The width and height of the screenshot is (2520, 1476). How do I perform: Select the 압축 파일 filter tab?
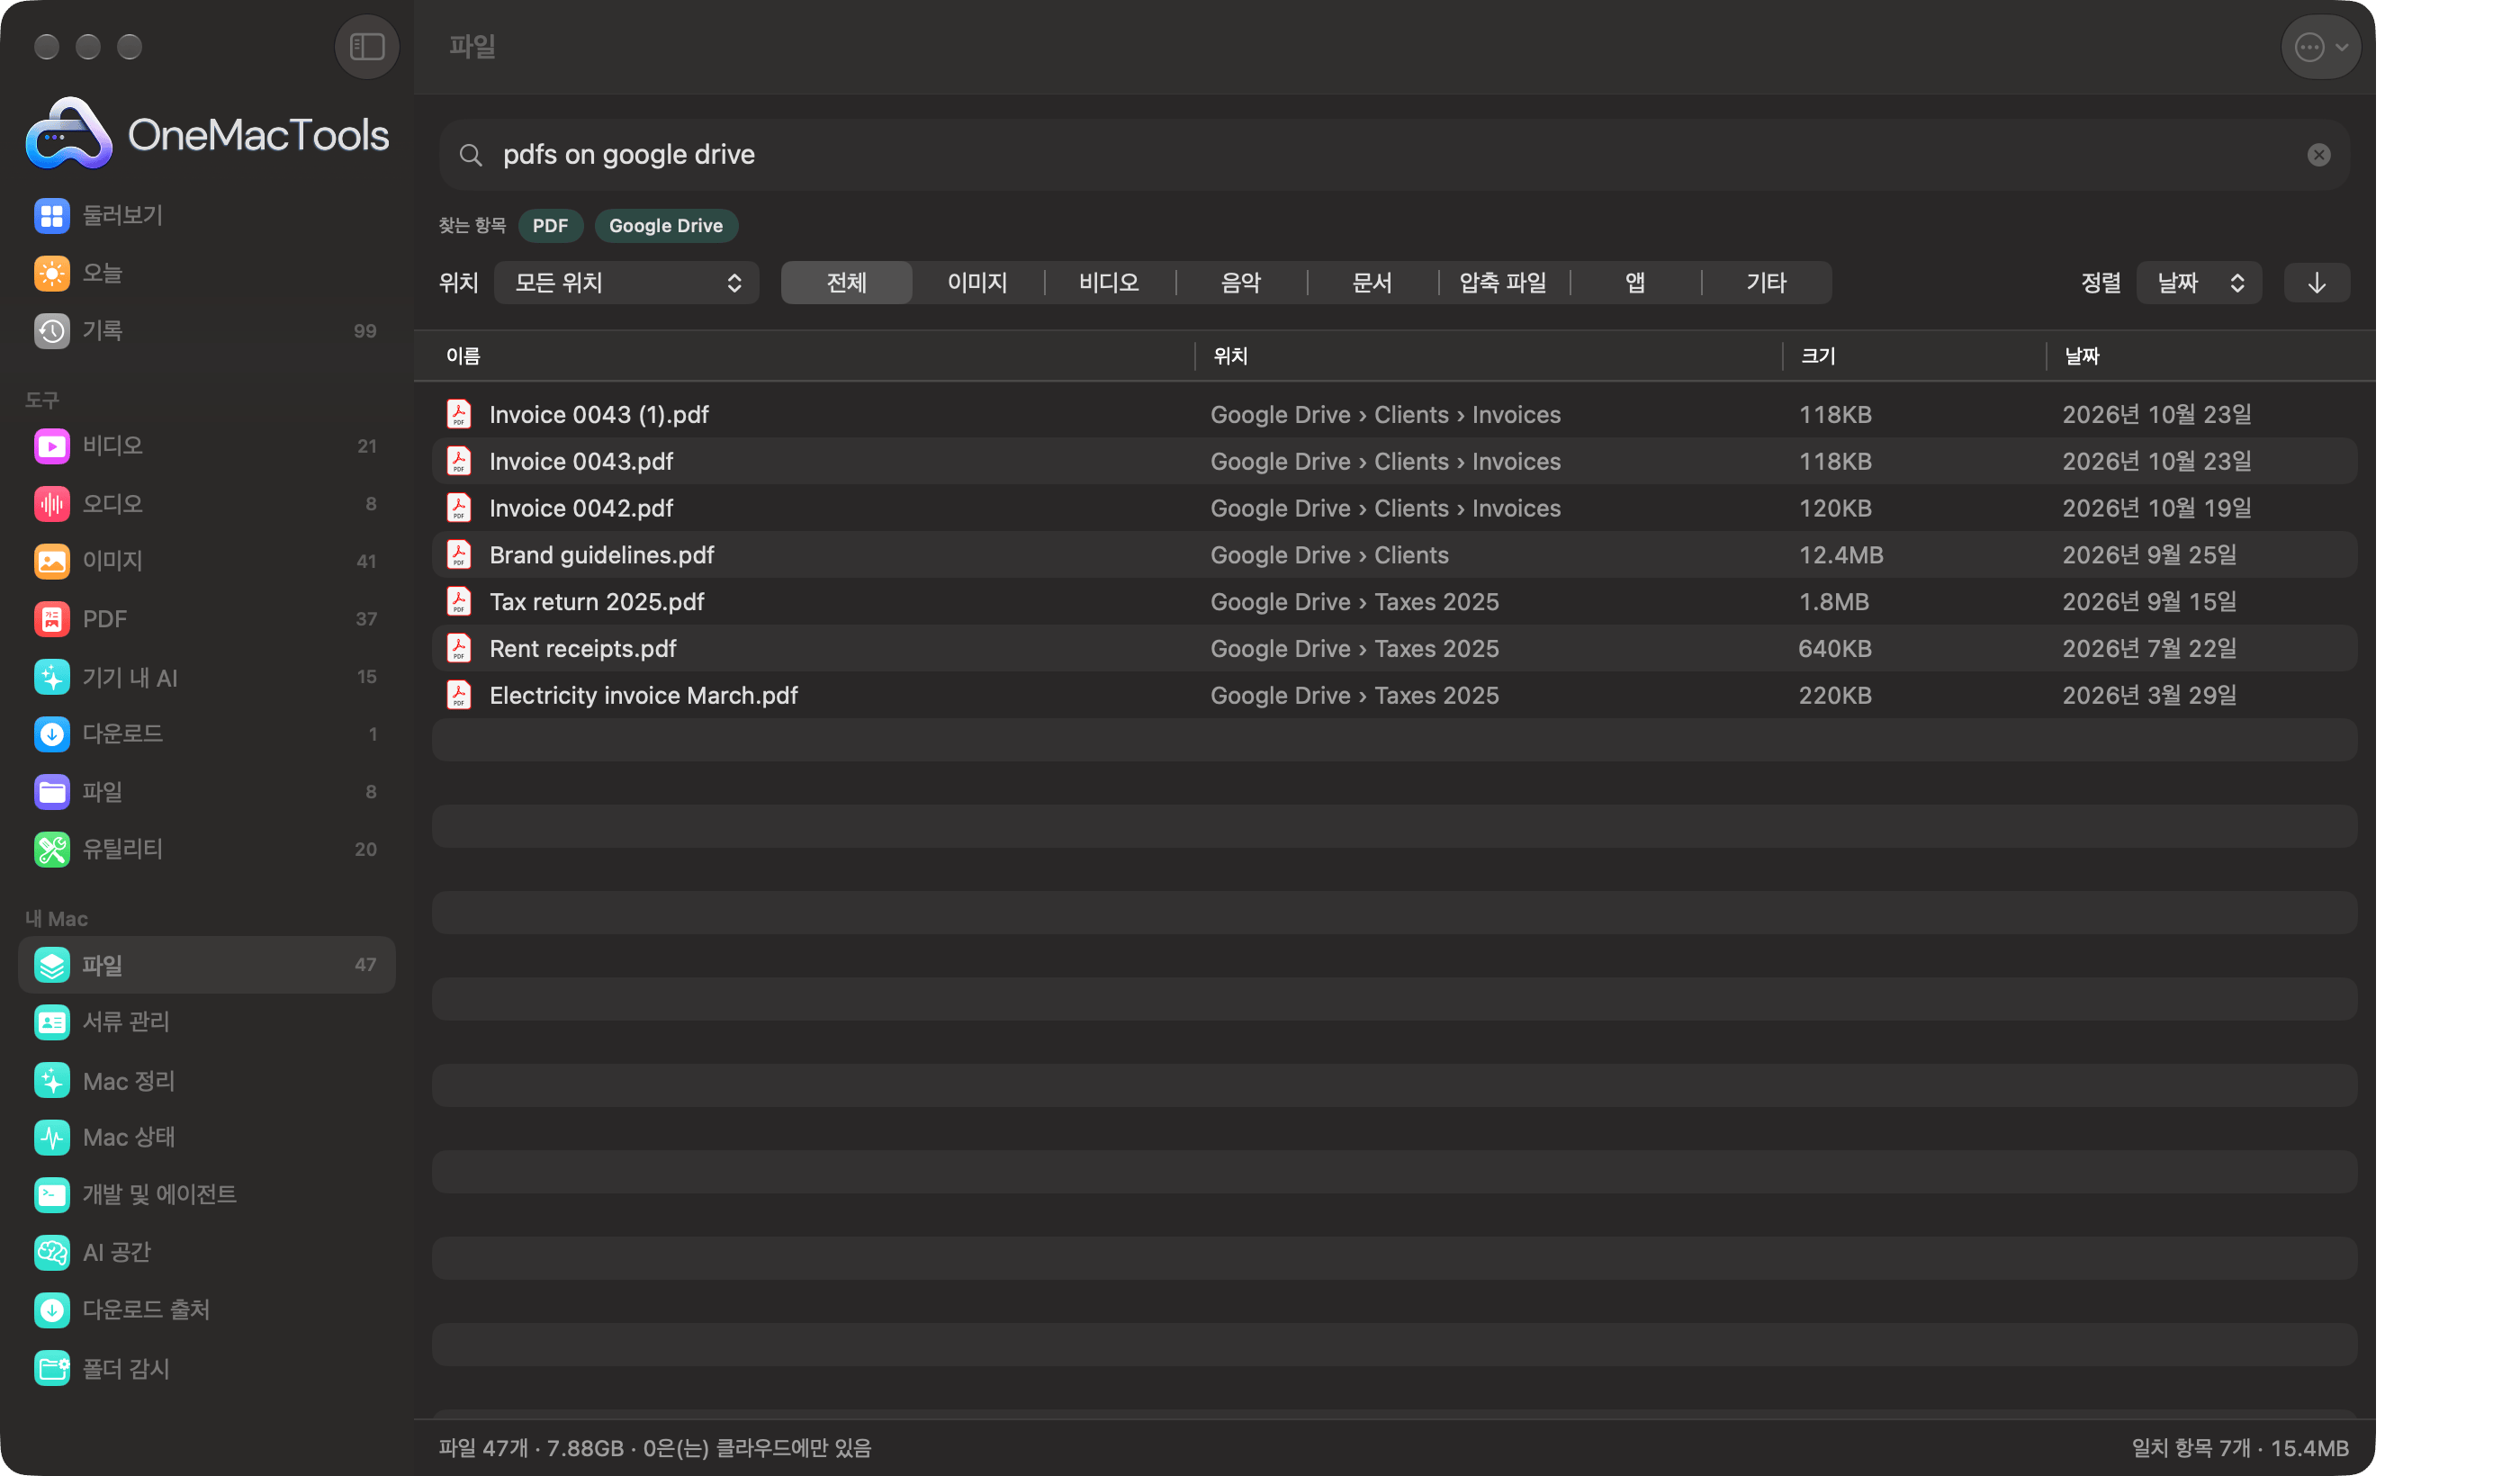(x=1503, y=283)
